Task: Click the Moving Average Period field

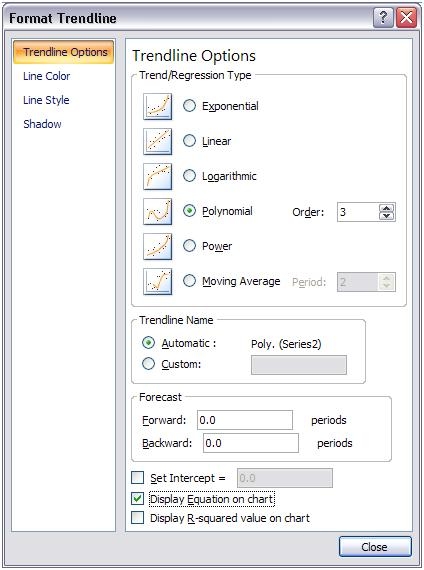Action: tap(358, 282)
